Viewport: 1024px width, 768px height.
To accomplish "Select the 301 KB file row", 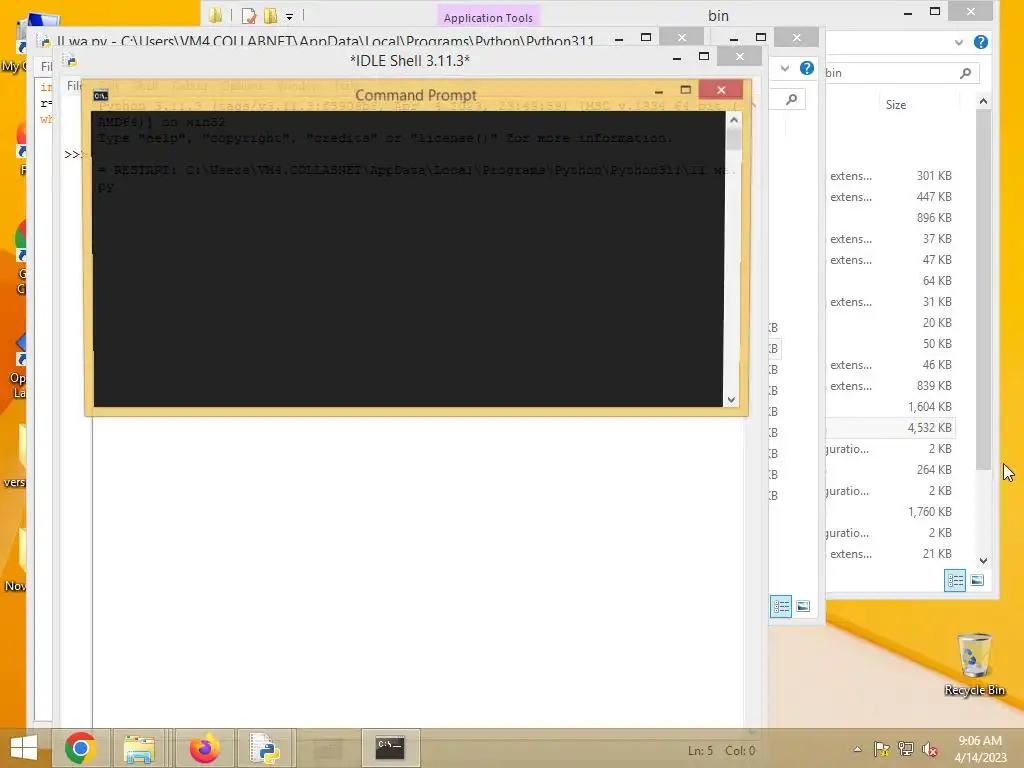I will (889, 176).
